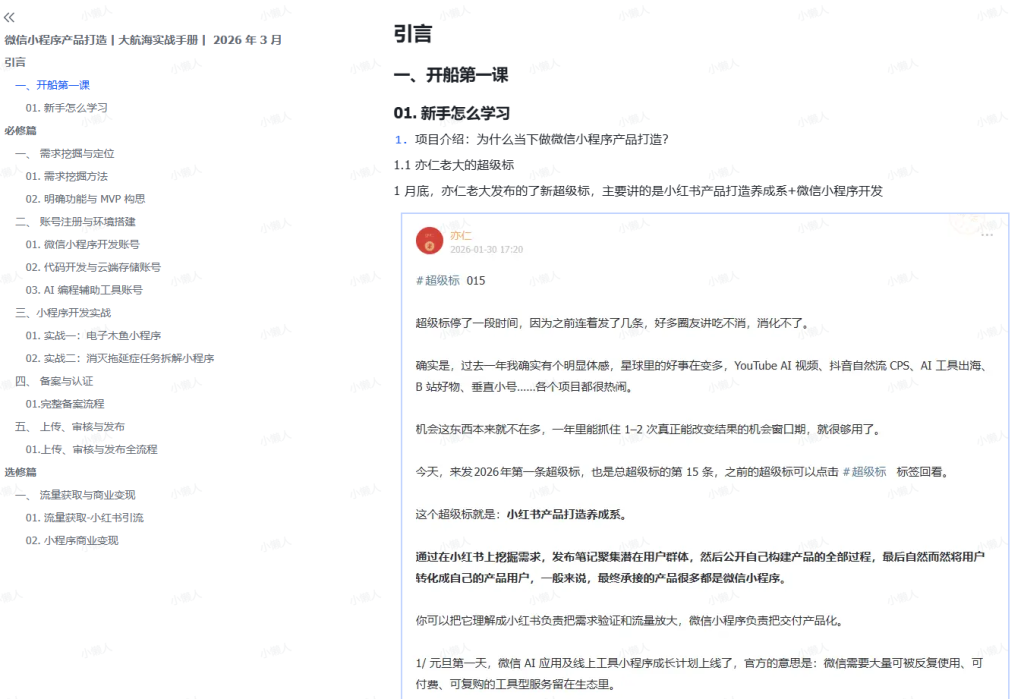The height and width of the screenshot is (699, 1024).
Task: Click the paragraph starting 你可以把它理解成小红书
Action: pos(630,621)
